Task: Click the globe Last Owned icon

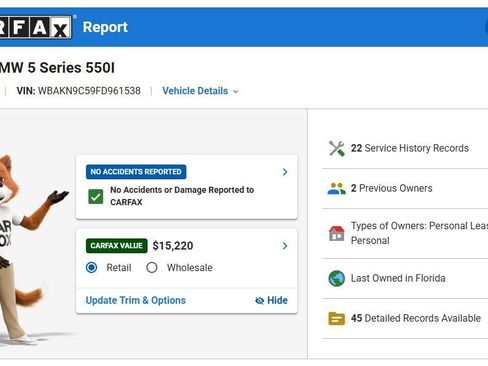Action: click(x=337, y=278)
